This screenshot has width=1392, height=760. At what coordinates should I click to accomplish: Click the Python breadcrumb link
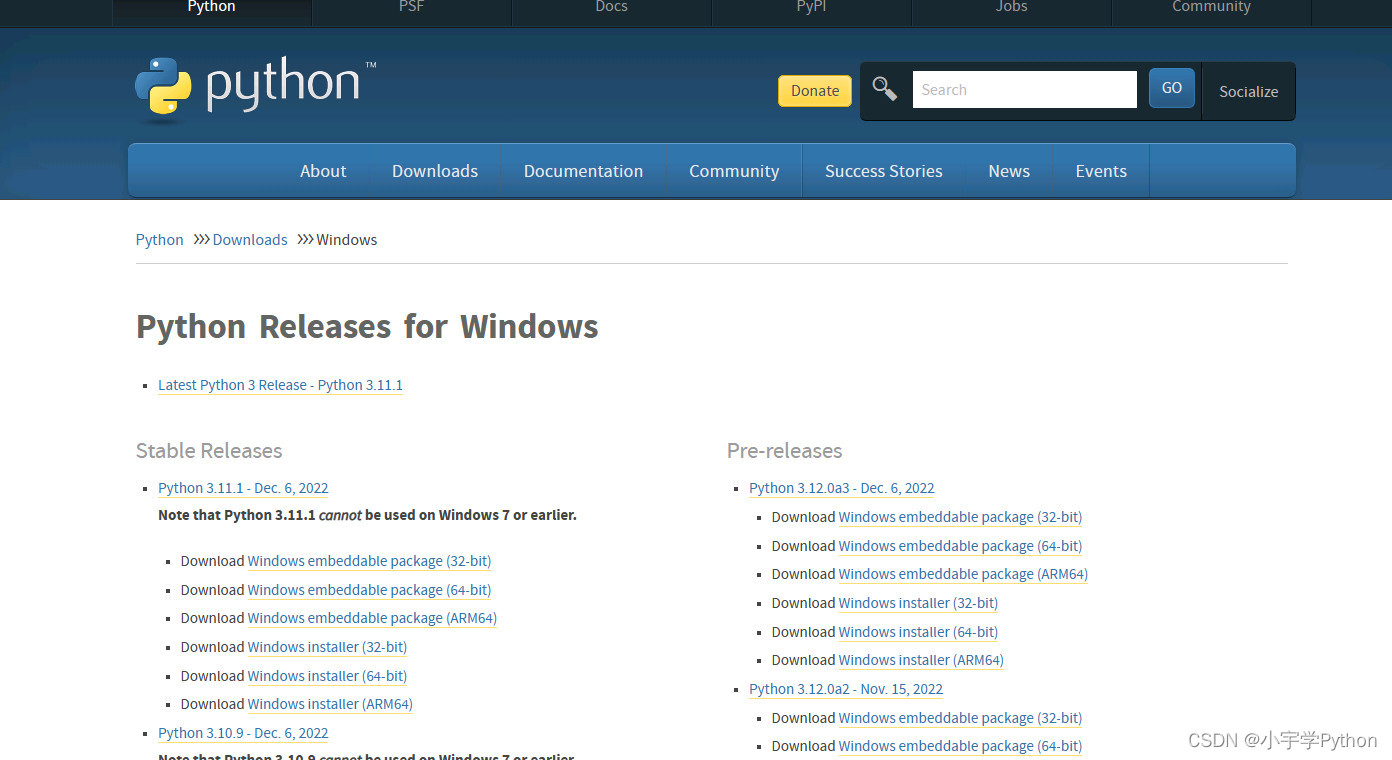click(160, 240)
